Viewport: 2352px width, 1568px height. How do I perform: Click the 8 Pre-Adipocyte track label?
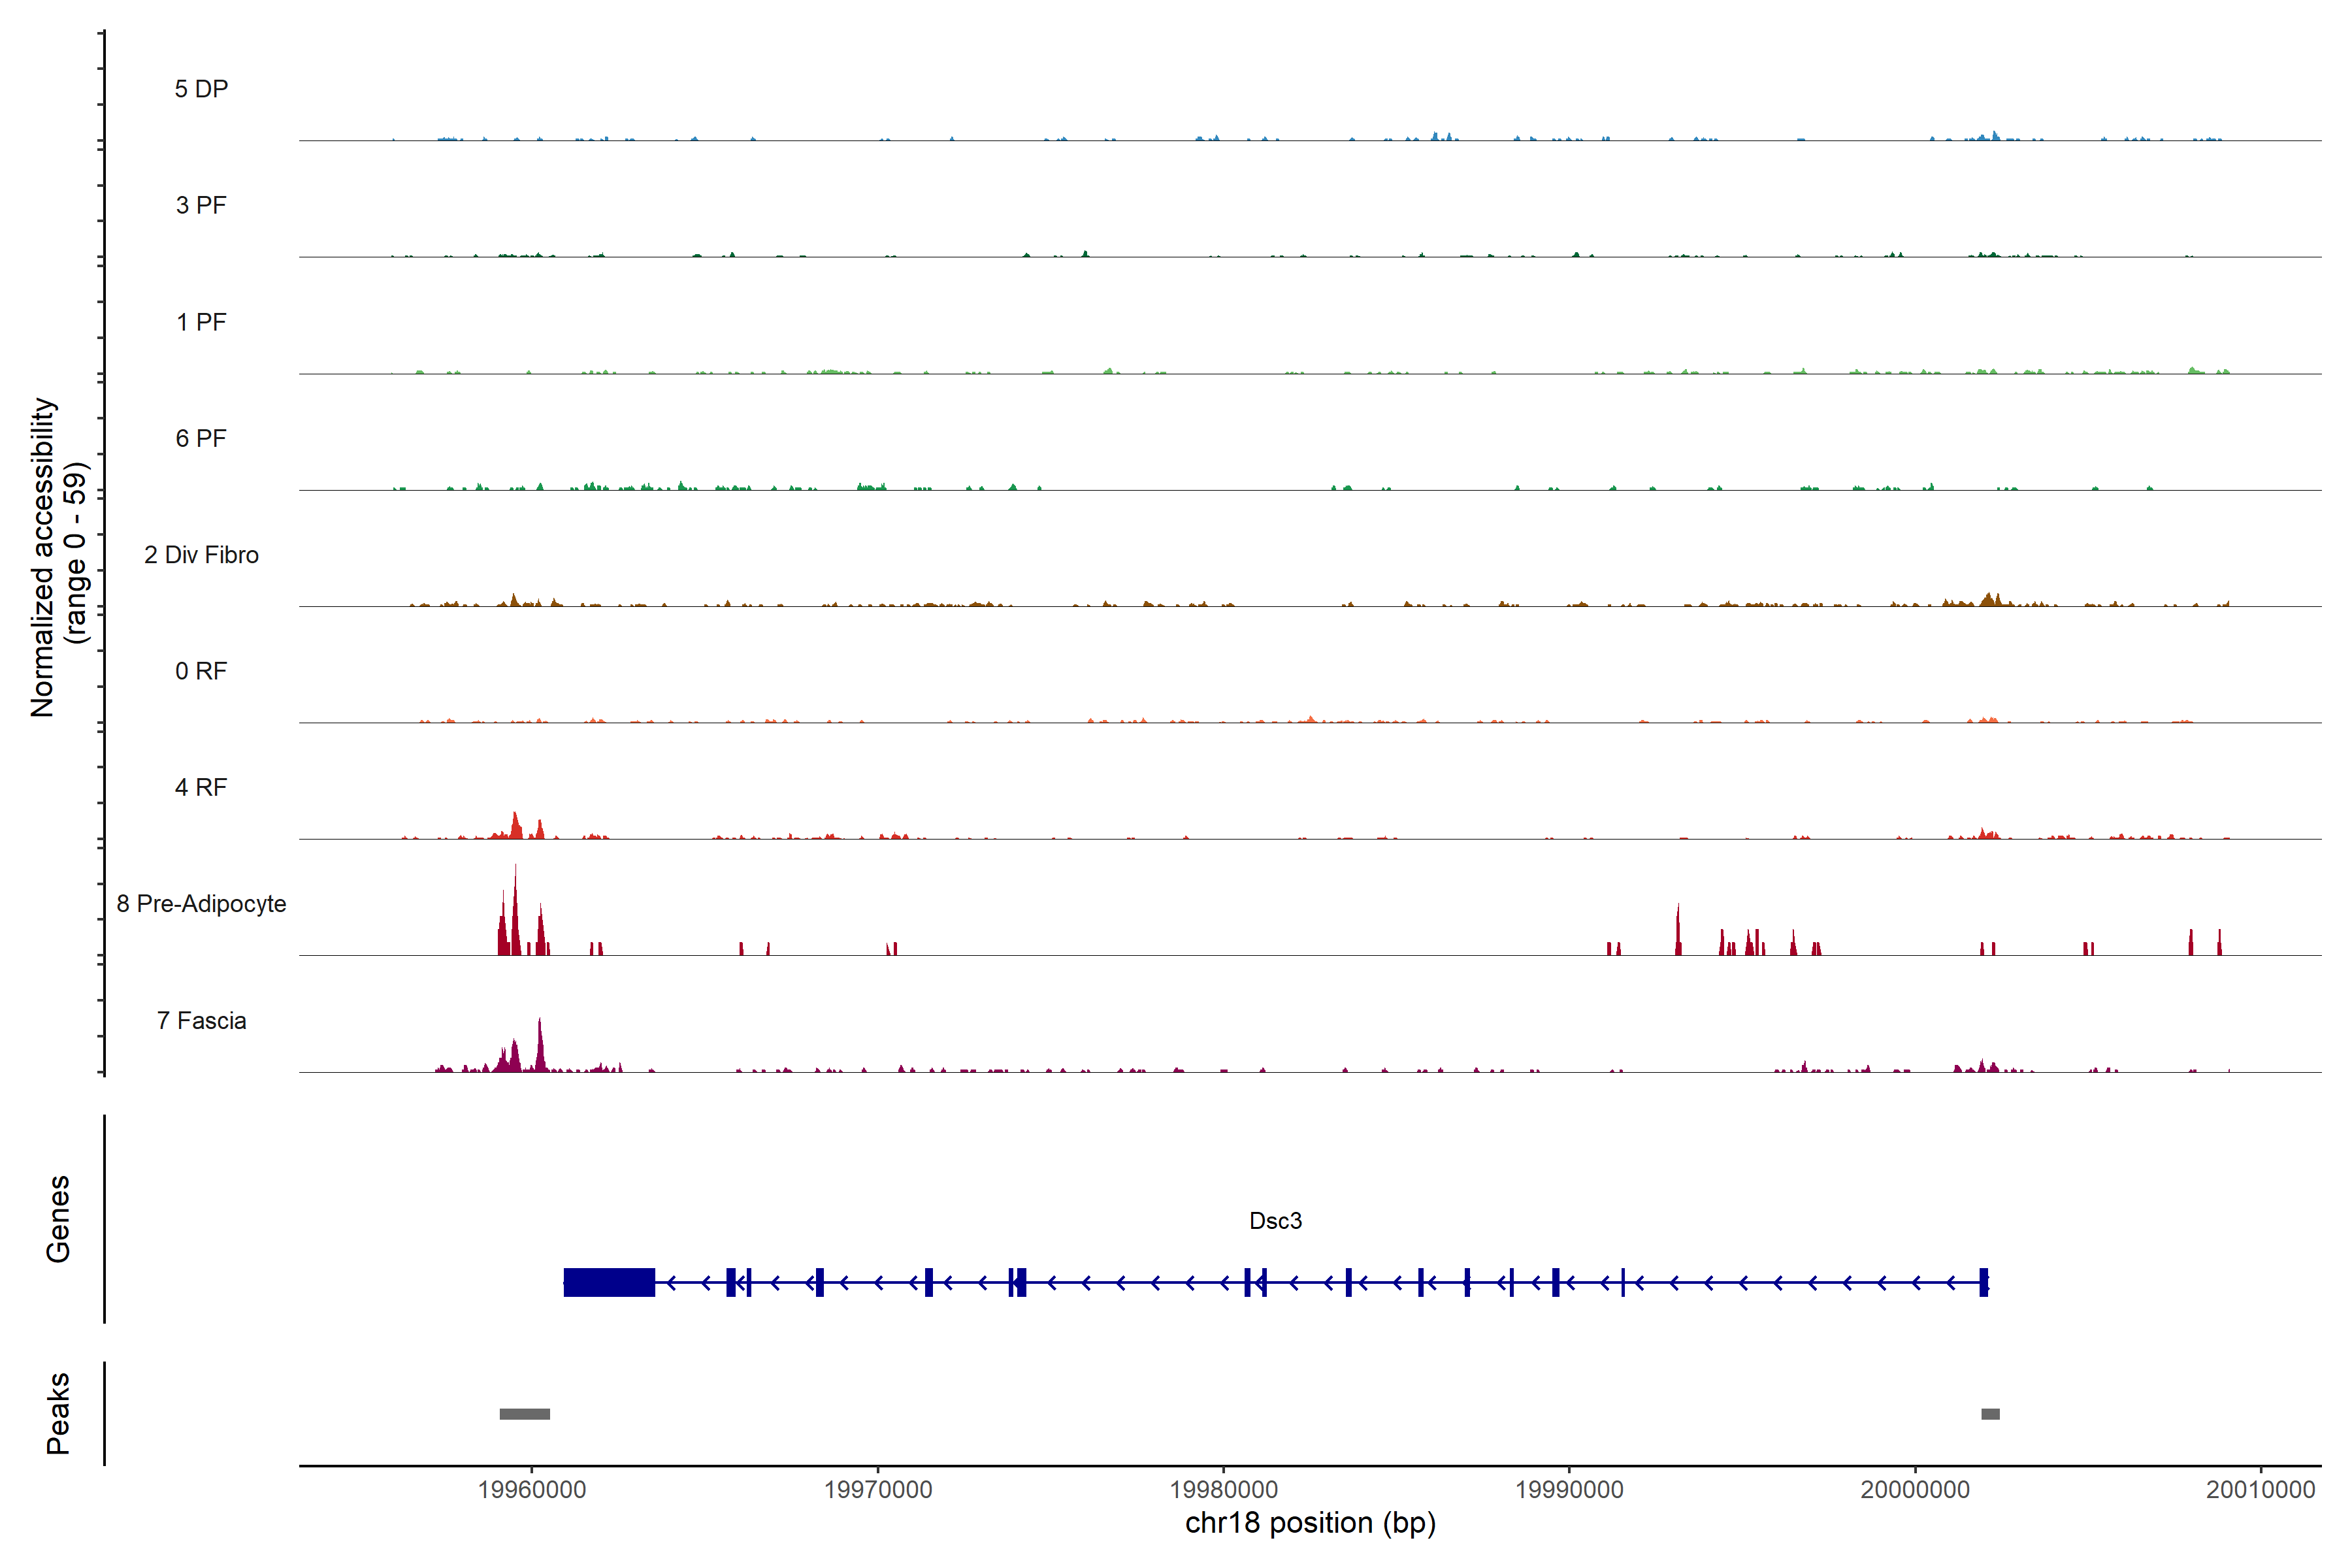(x=201, y=904)
